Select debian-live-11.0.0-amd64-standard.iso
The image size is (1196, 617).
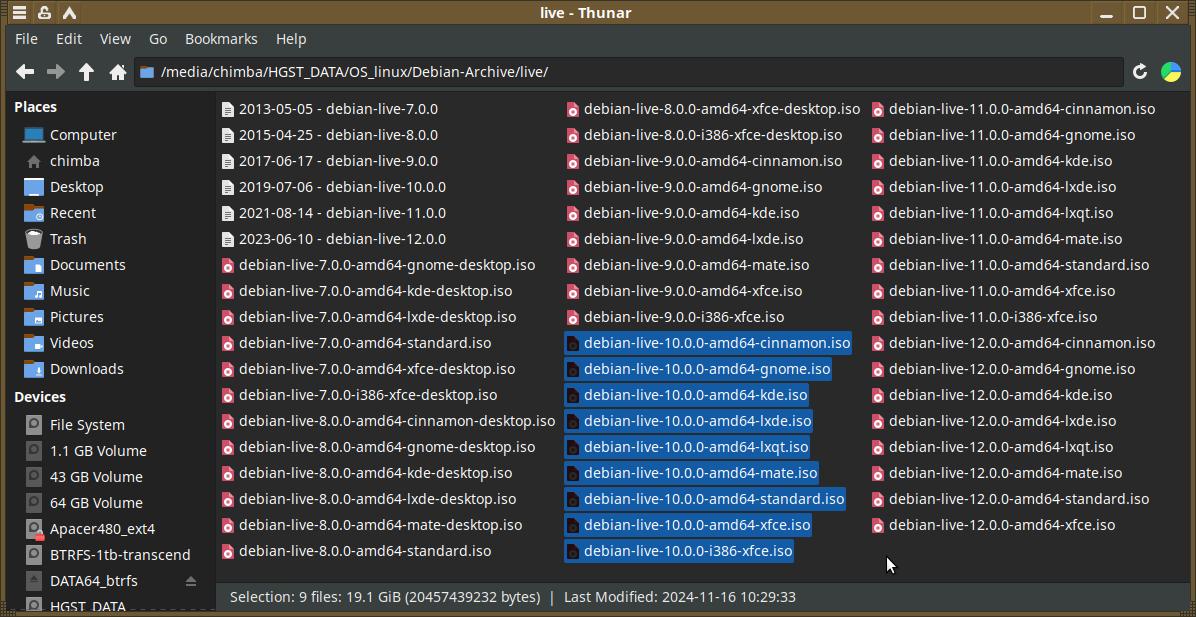tap(1011, 265)
